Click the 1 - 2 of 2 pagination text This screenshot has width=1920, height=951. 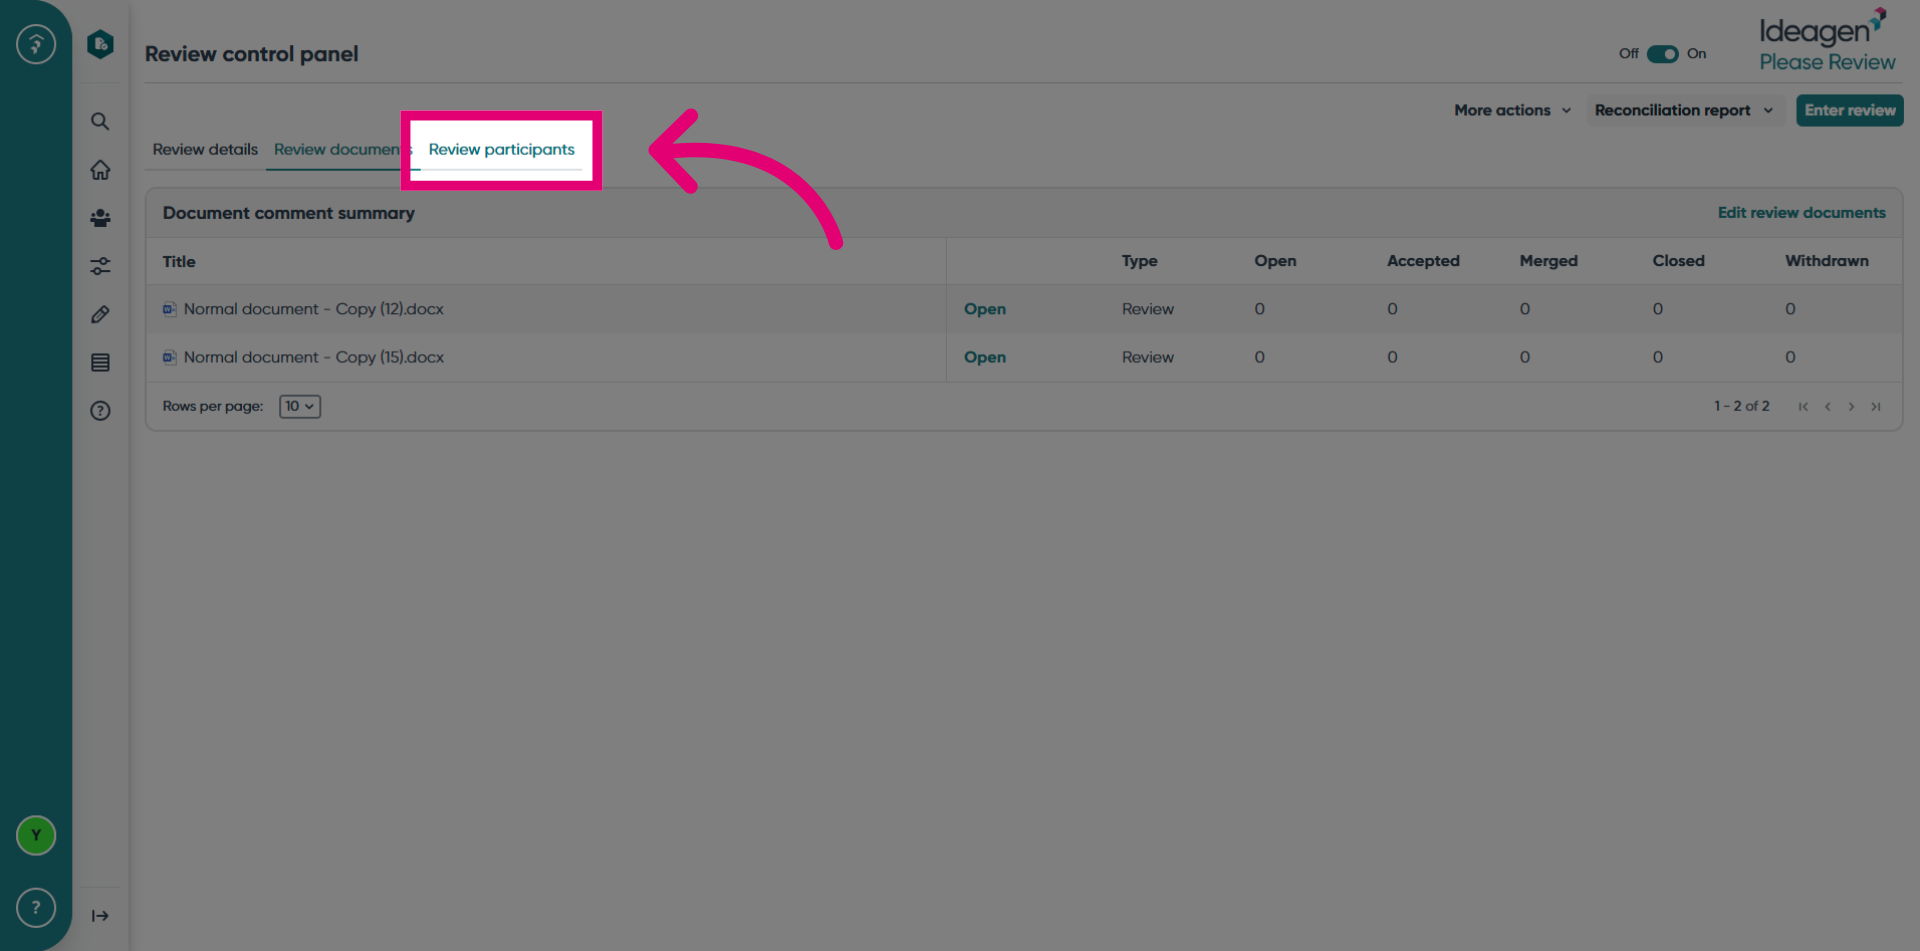[x=1741, y=406]
